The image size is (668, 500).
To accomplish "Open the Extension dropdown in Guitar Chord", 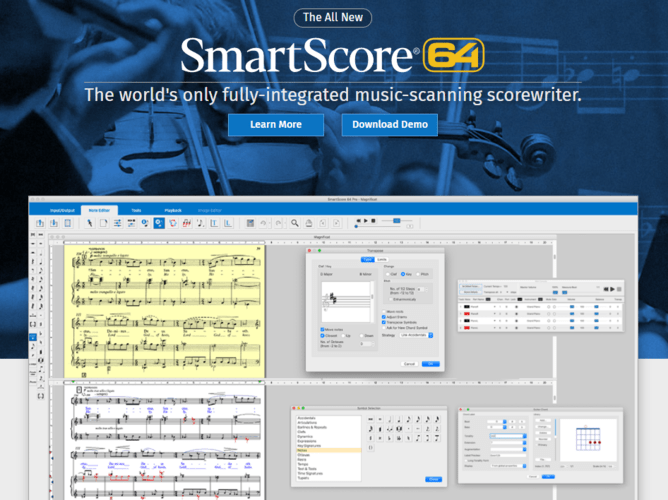I will [x=508, y=443].
